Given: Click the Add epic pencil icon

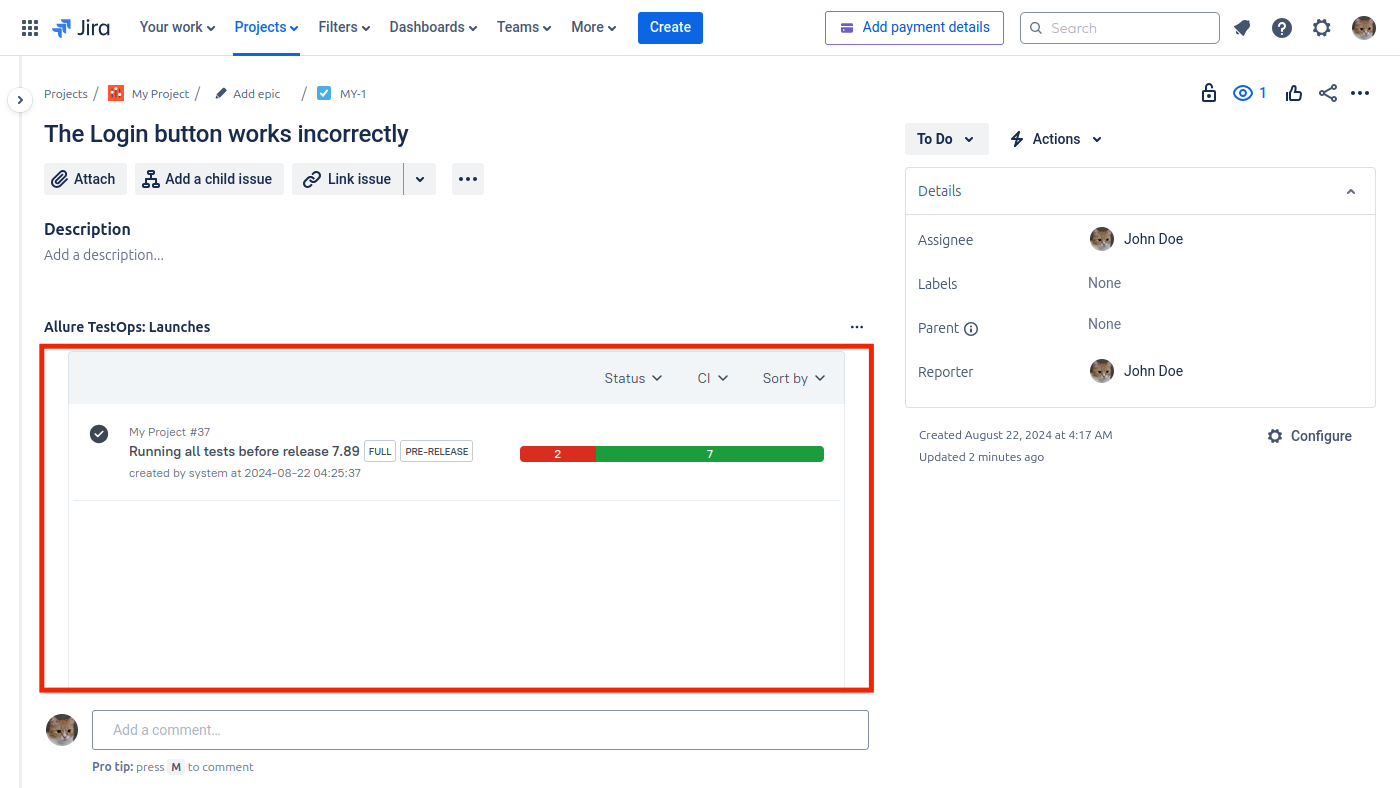Looking at the screenshot, I should tap(221, 93).
